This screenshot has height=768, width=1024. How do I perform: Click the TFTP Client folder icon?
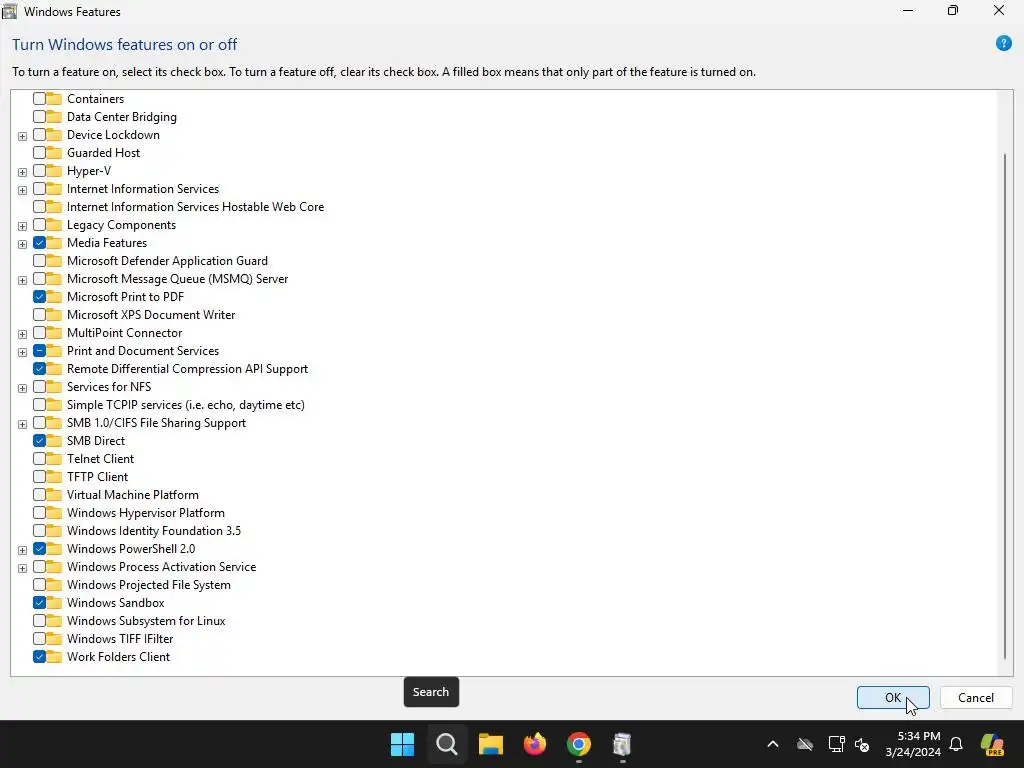tap(54, 477)
